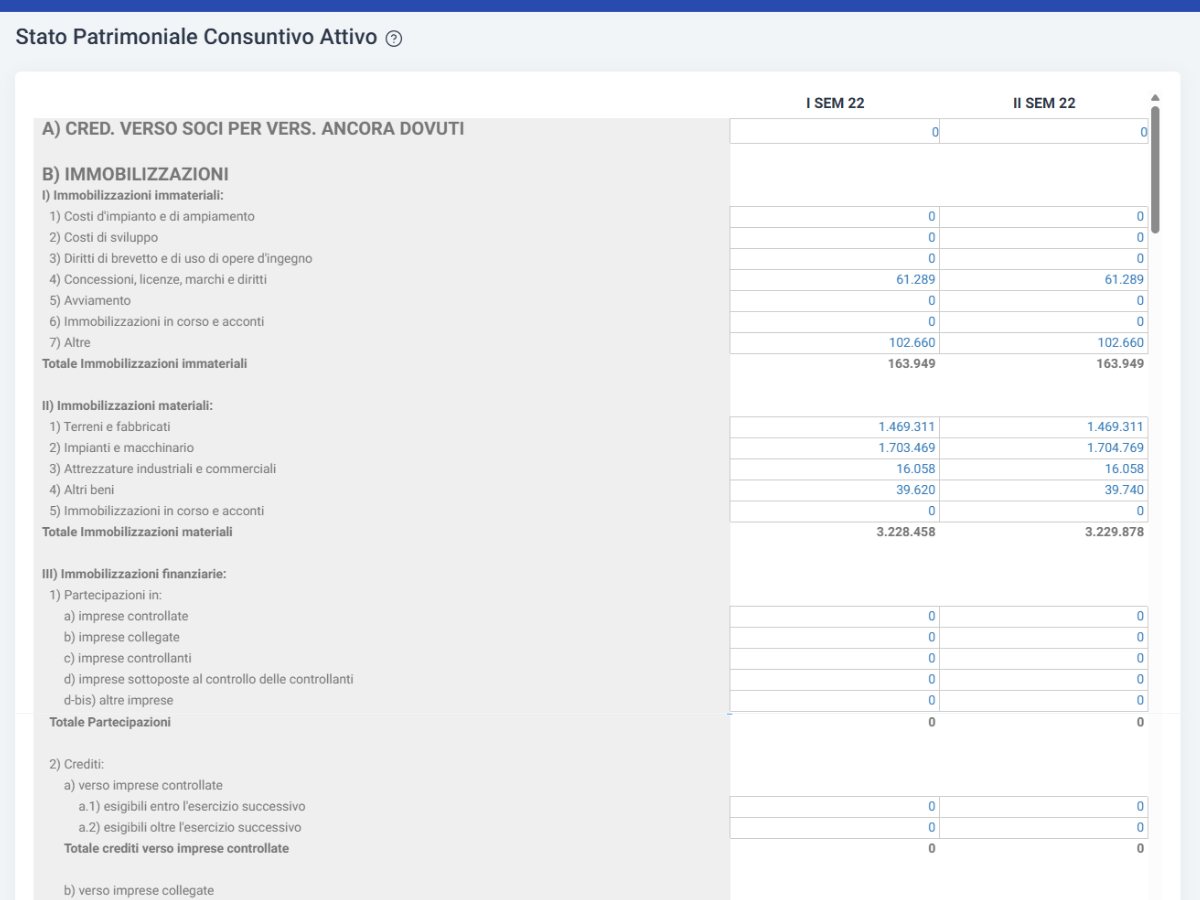Viewport: 1200px width, 900px height.
Task: Click the II SEM 22 column header
Action: (x=1044, y=103)
